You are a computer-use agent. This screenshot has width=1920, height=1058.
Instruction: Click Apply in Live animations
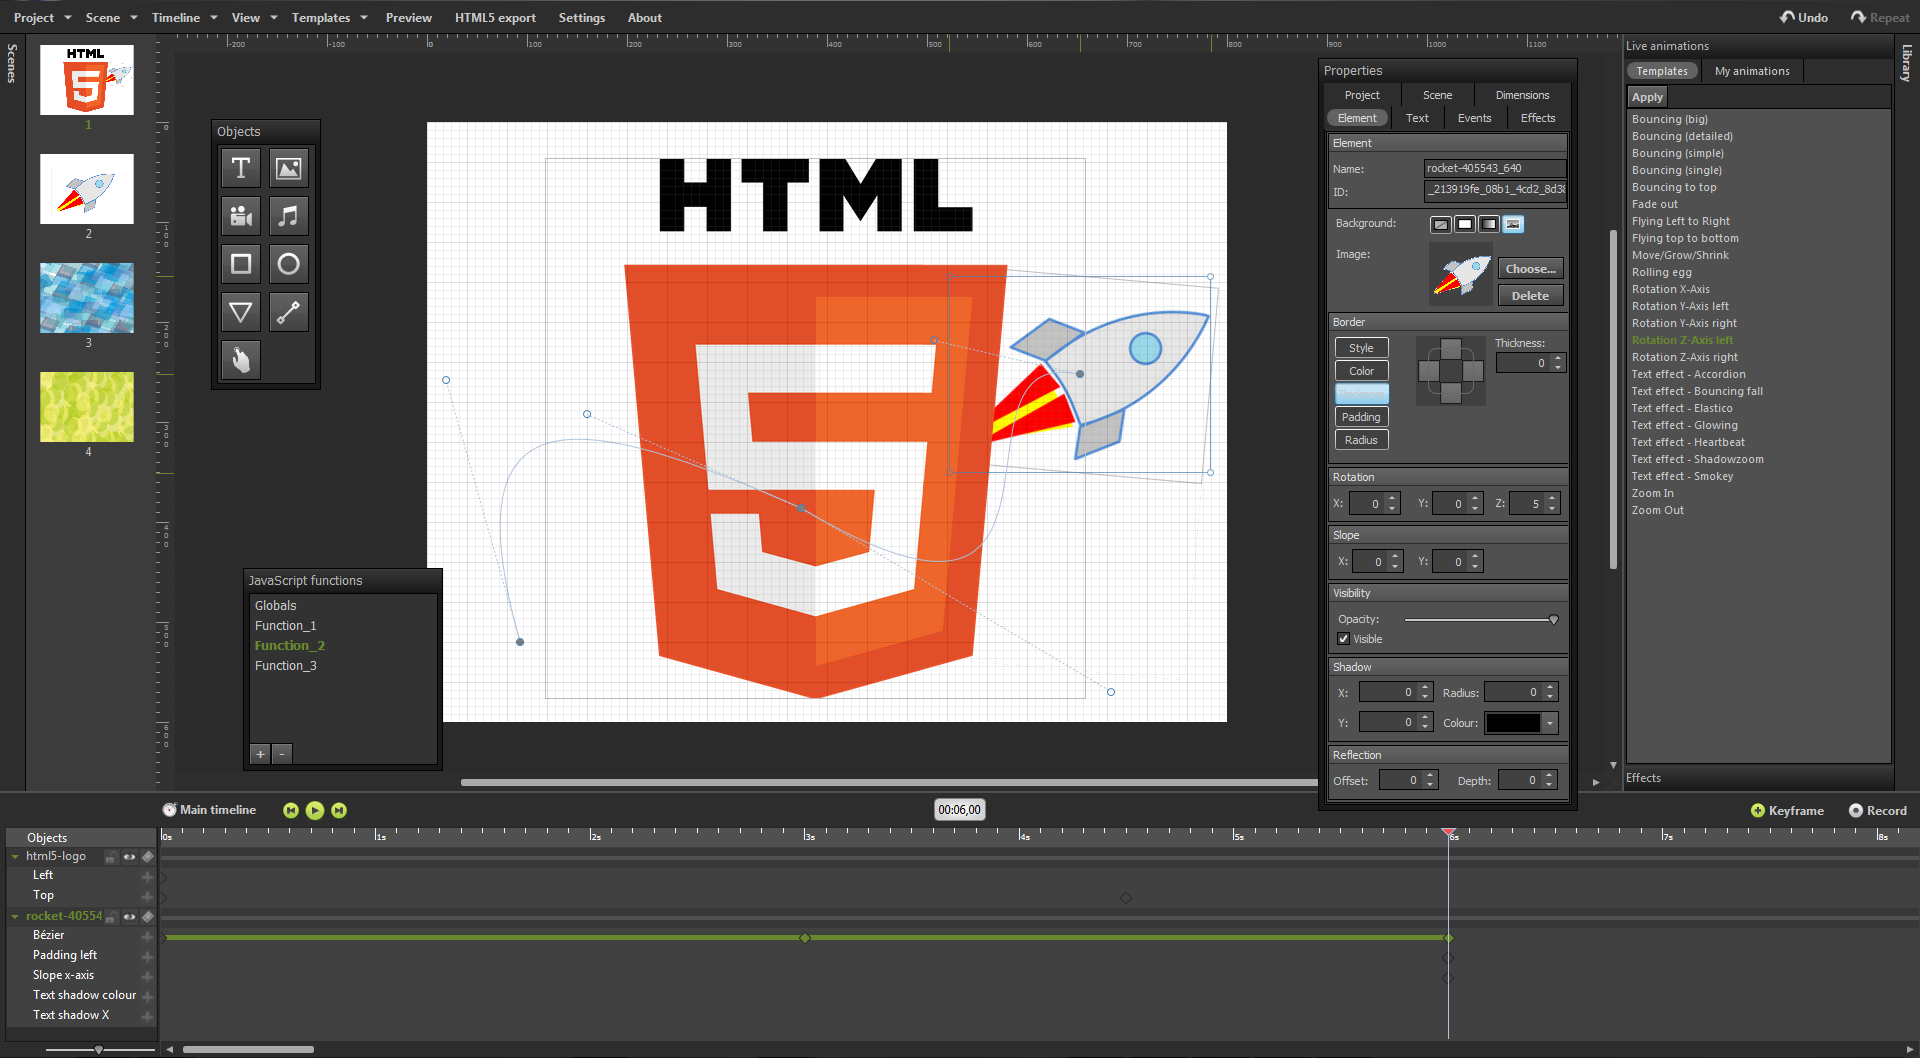click(x=1647, y=97)
